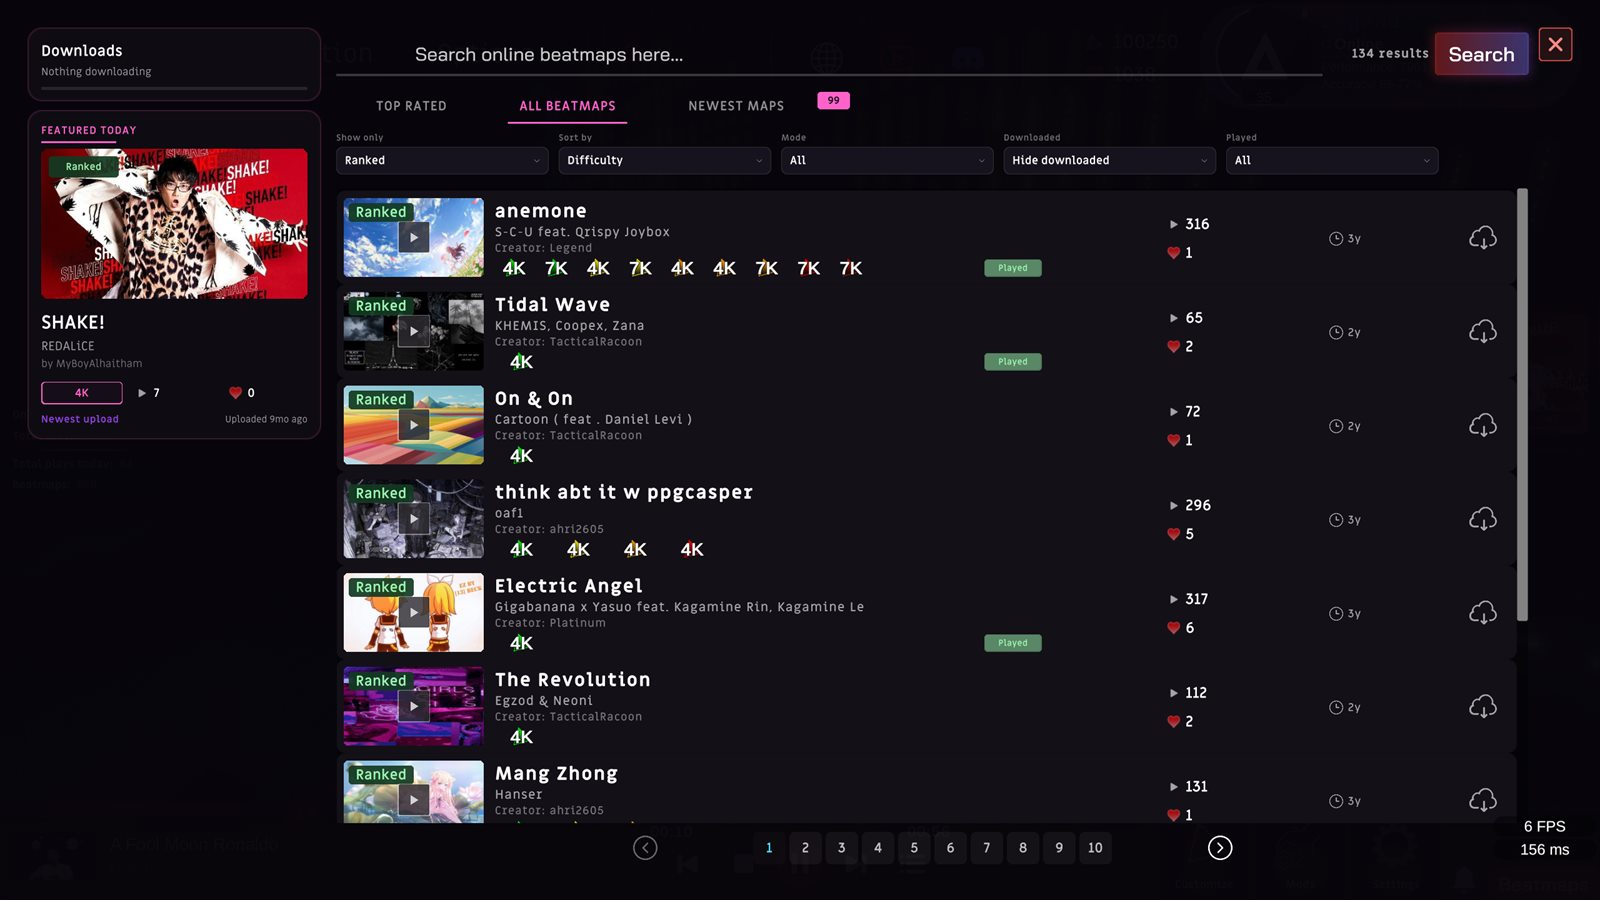Click the heart icon on The Revolution
The width and height of the screenshot is (1600, 900).
[1174, 722]
